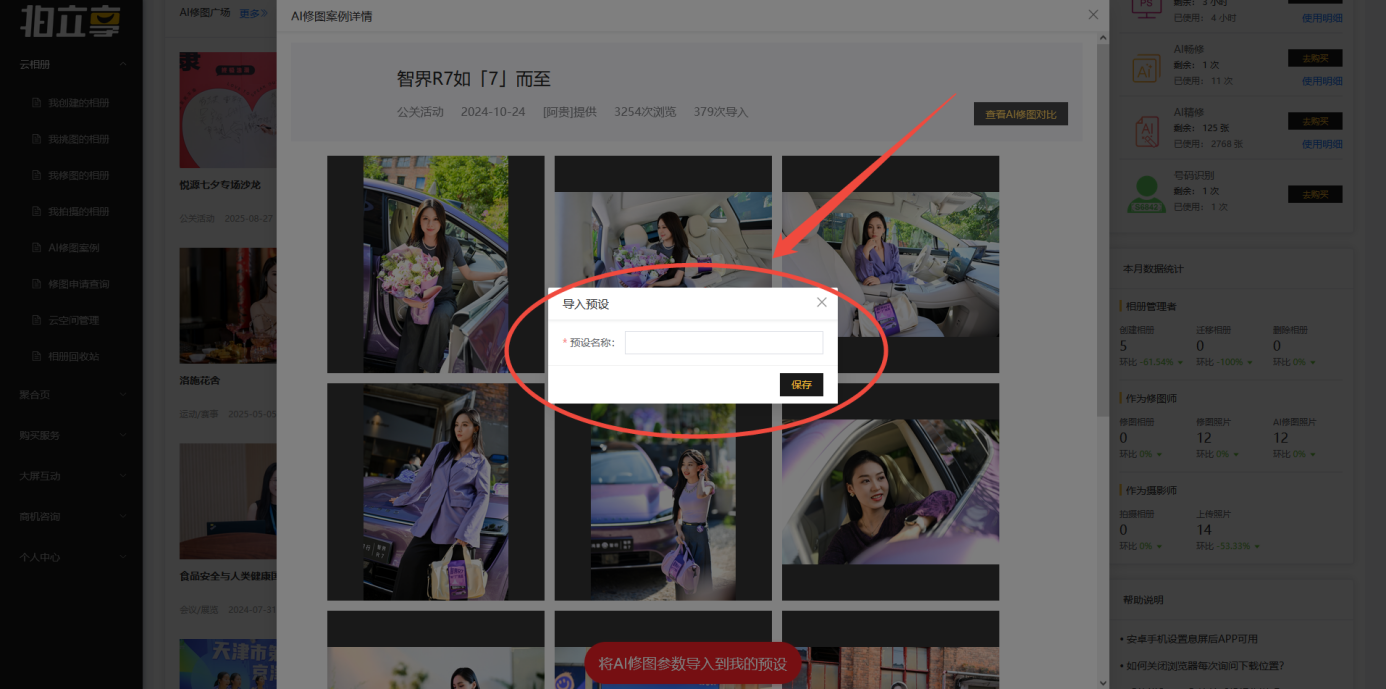
Task: Expand the 个人中心 sidebar menu
Action: tap(123, 557)
